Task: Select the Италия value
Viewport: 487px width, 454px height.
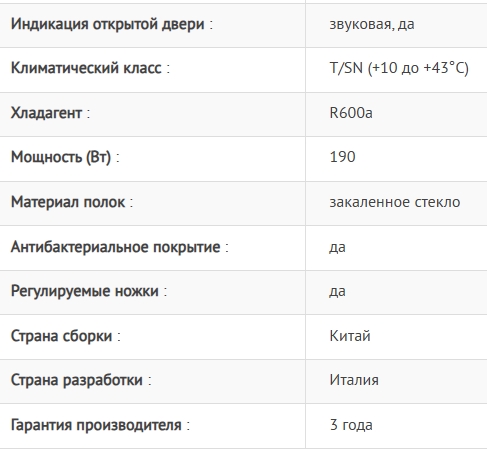Action: coord(354,380)
